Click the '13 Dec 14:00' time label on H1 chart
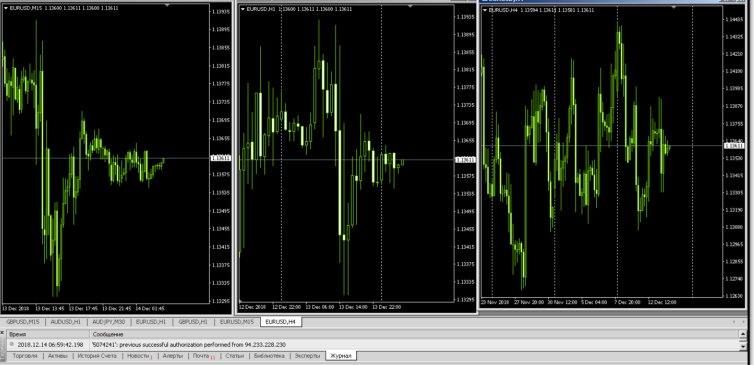The height and width of the screenshot is (365, 754). (353, 307)
